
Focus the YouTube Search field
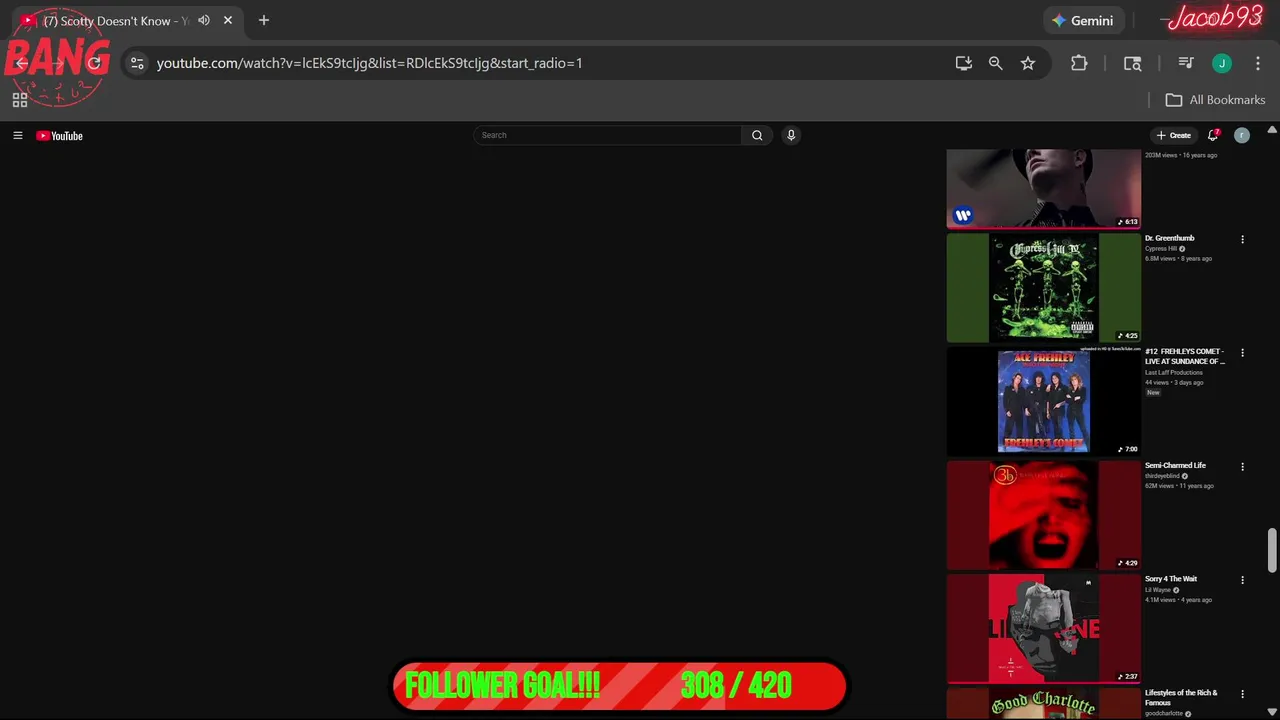click(x=607, y=135)
